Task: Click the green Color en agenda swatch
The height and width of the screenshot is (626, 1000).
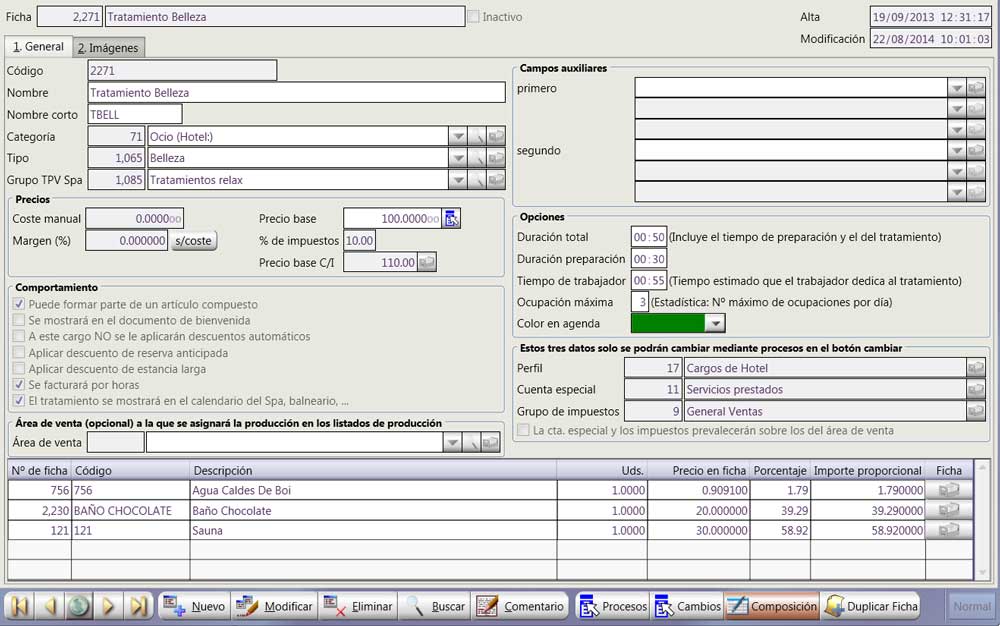Action: 668,323
